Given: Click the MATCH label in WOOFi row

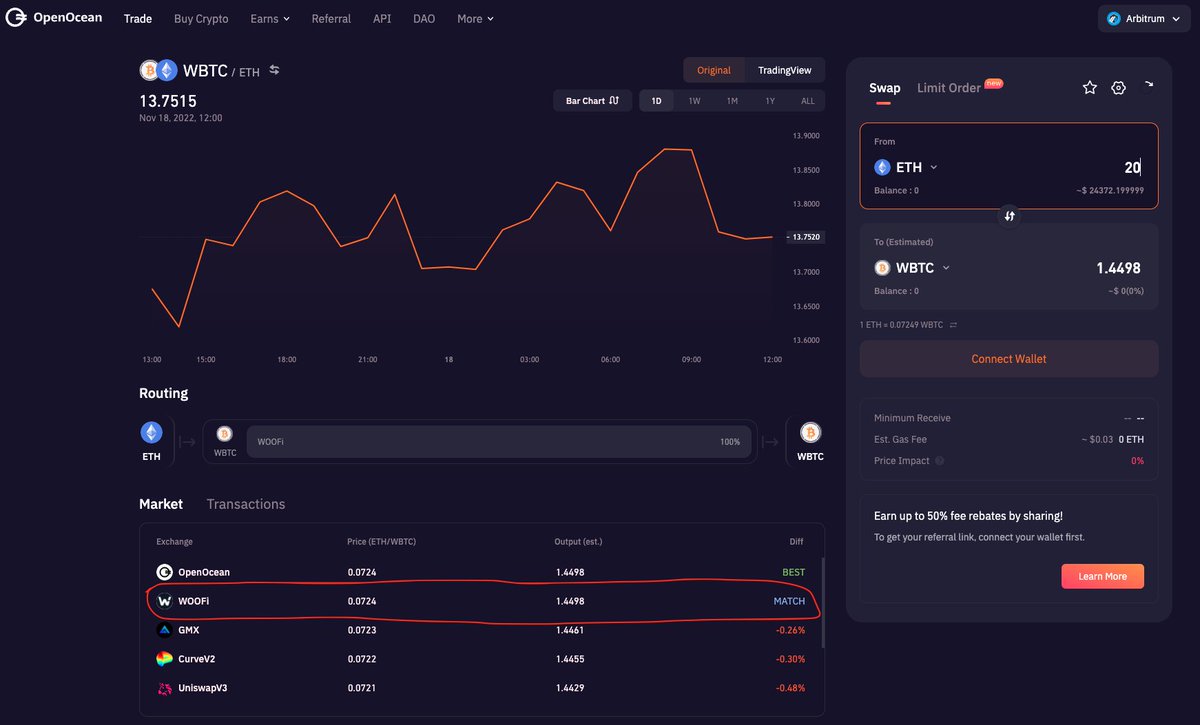Looking at the screenshot, I should 789,601.
